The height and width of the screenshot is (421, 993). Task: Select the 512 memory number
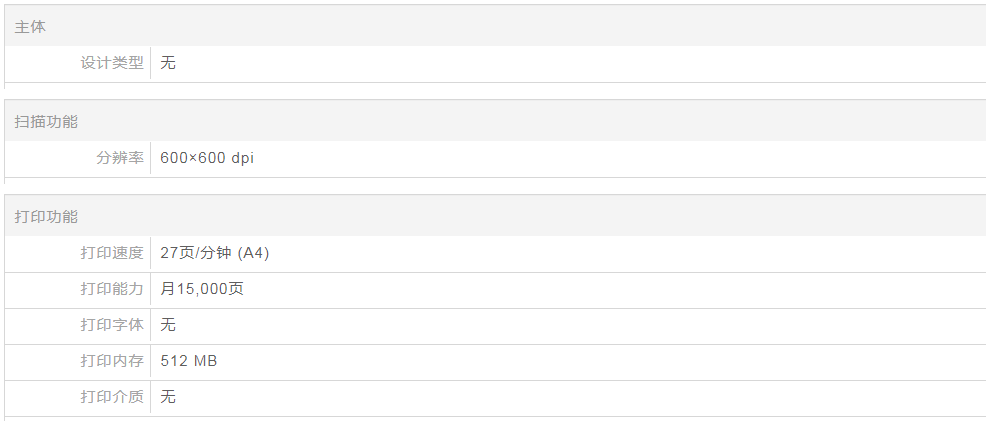point(174,361)
